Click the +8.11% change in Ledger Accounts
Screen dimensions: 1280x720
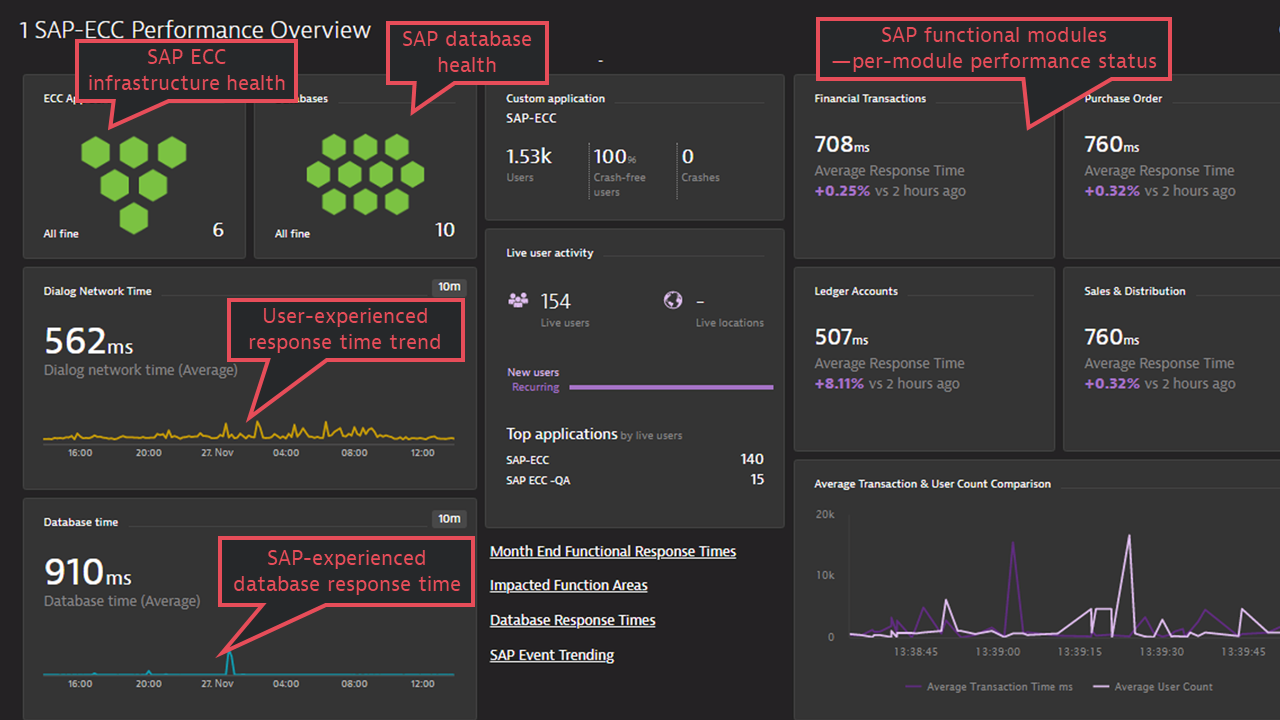839,384
